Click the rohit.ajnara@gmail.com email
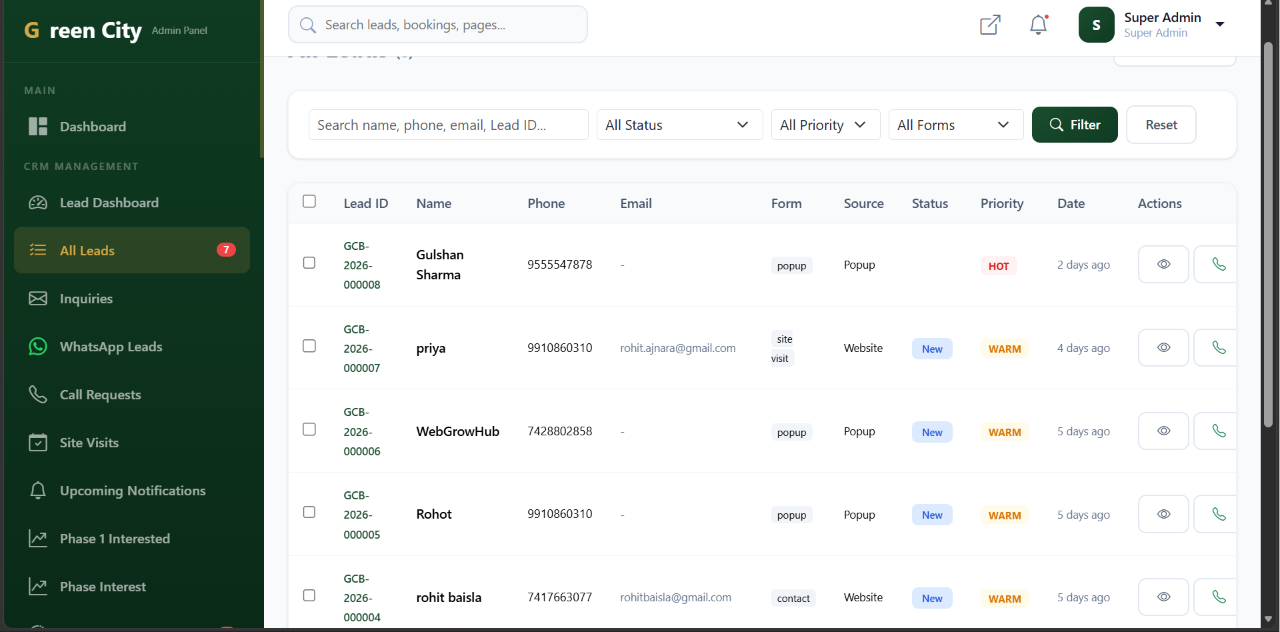Screen dimensions: 1280x632 [678, 348]
